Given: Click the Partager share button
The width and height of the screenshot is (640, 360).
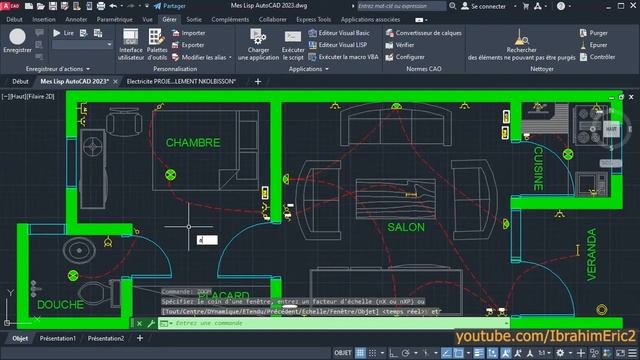Looking at the screenshot, I should (x=169, y=6).
